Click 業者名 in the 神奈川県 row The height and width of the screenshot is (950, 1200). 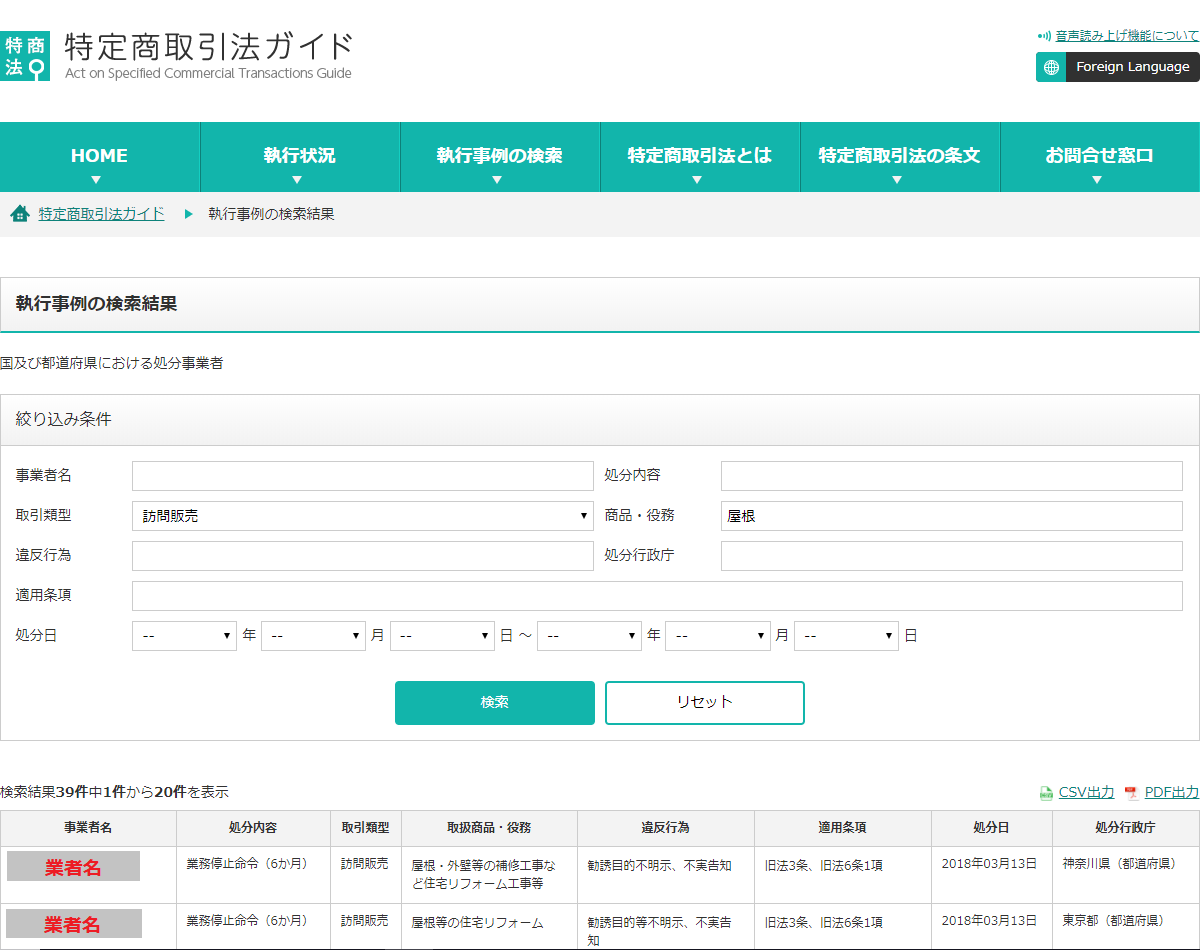pyautogui.click(x=73, y=867)
